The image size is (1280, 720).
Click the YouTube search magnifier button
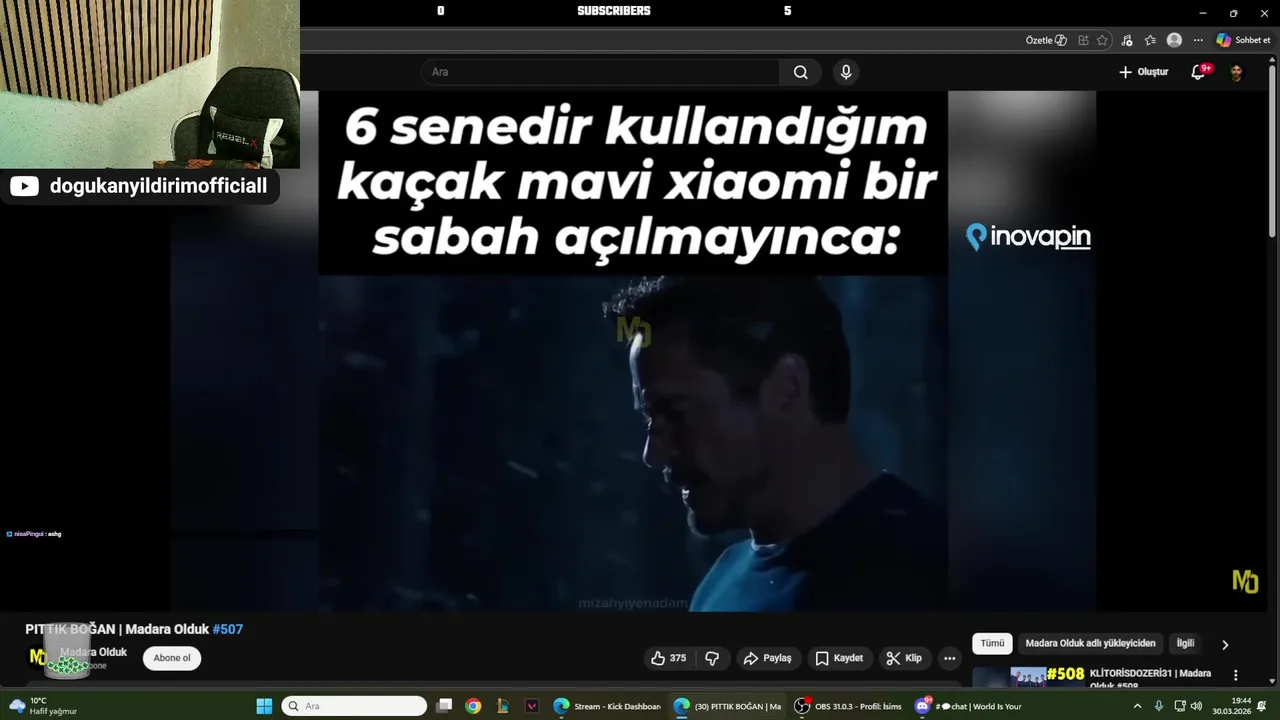pyautogui.click(x=801, y=72)
